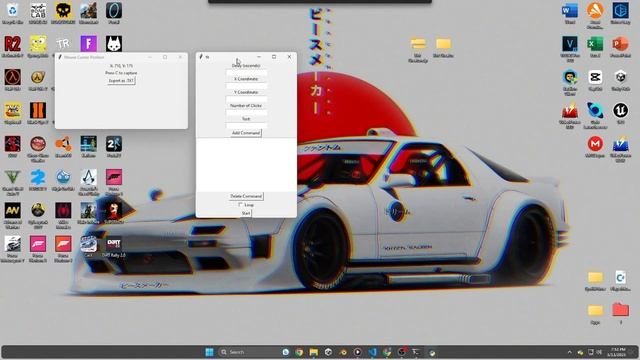Viewport: 640px width, 360px height.
Task: Open the purple Fortnite F icon
Action: (89, 44)
